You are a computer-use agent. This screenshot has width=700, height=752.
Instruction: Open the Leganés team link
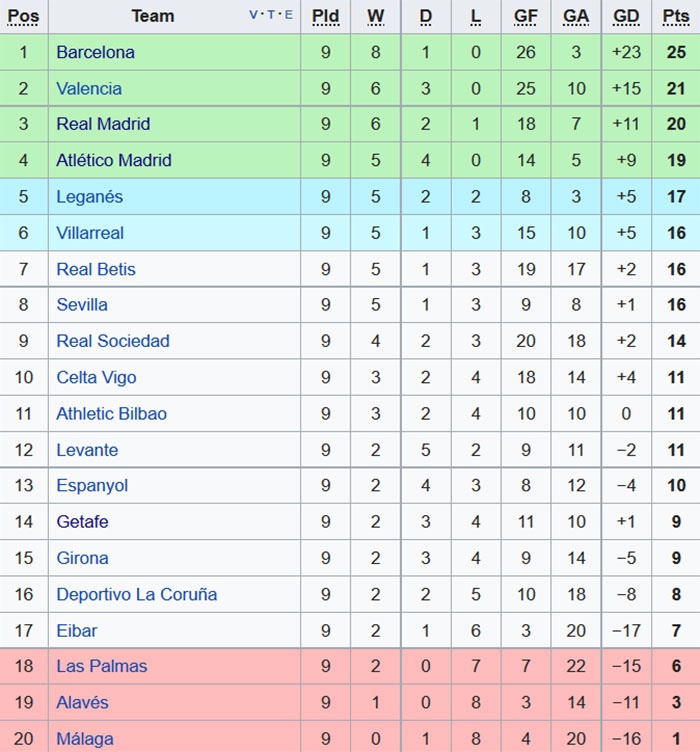(x=89, y=197)
